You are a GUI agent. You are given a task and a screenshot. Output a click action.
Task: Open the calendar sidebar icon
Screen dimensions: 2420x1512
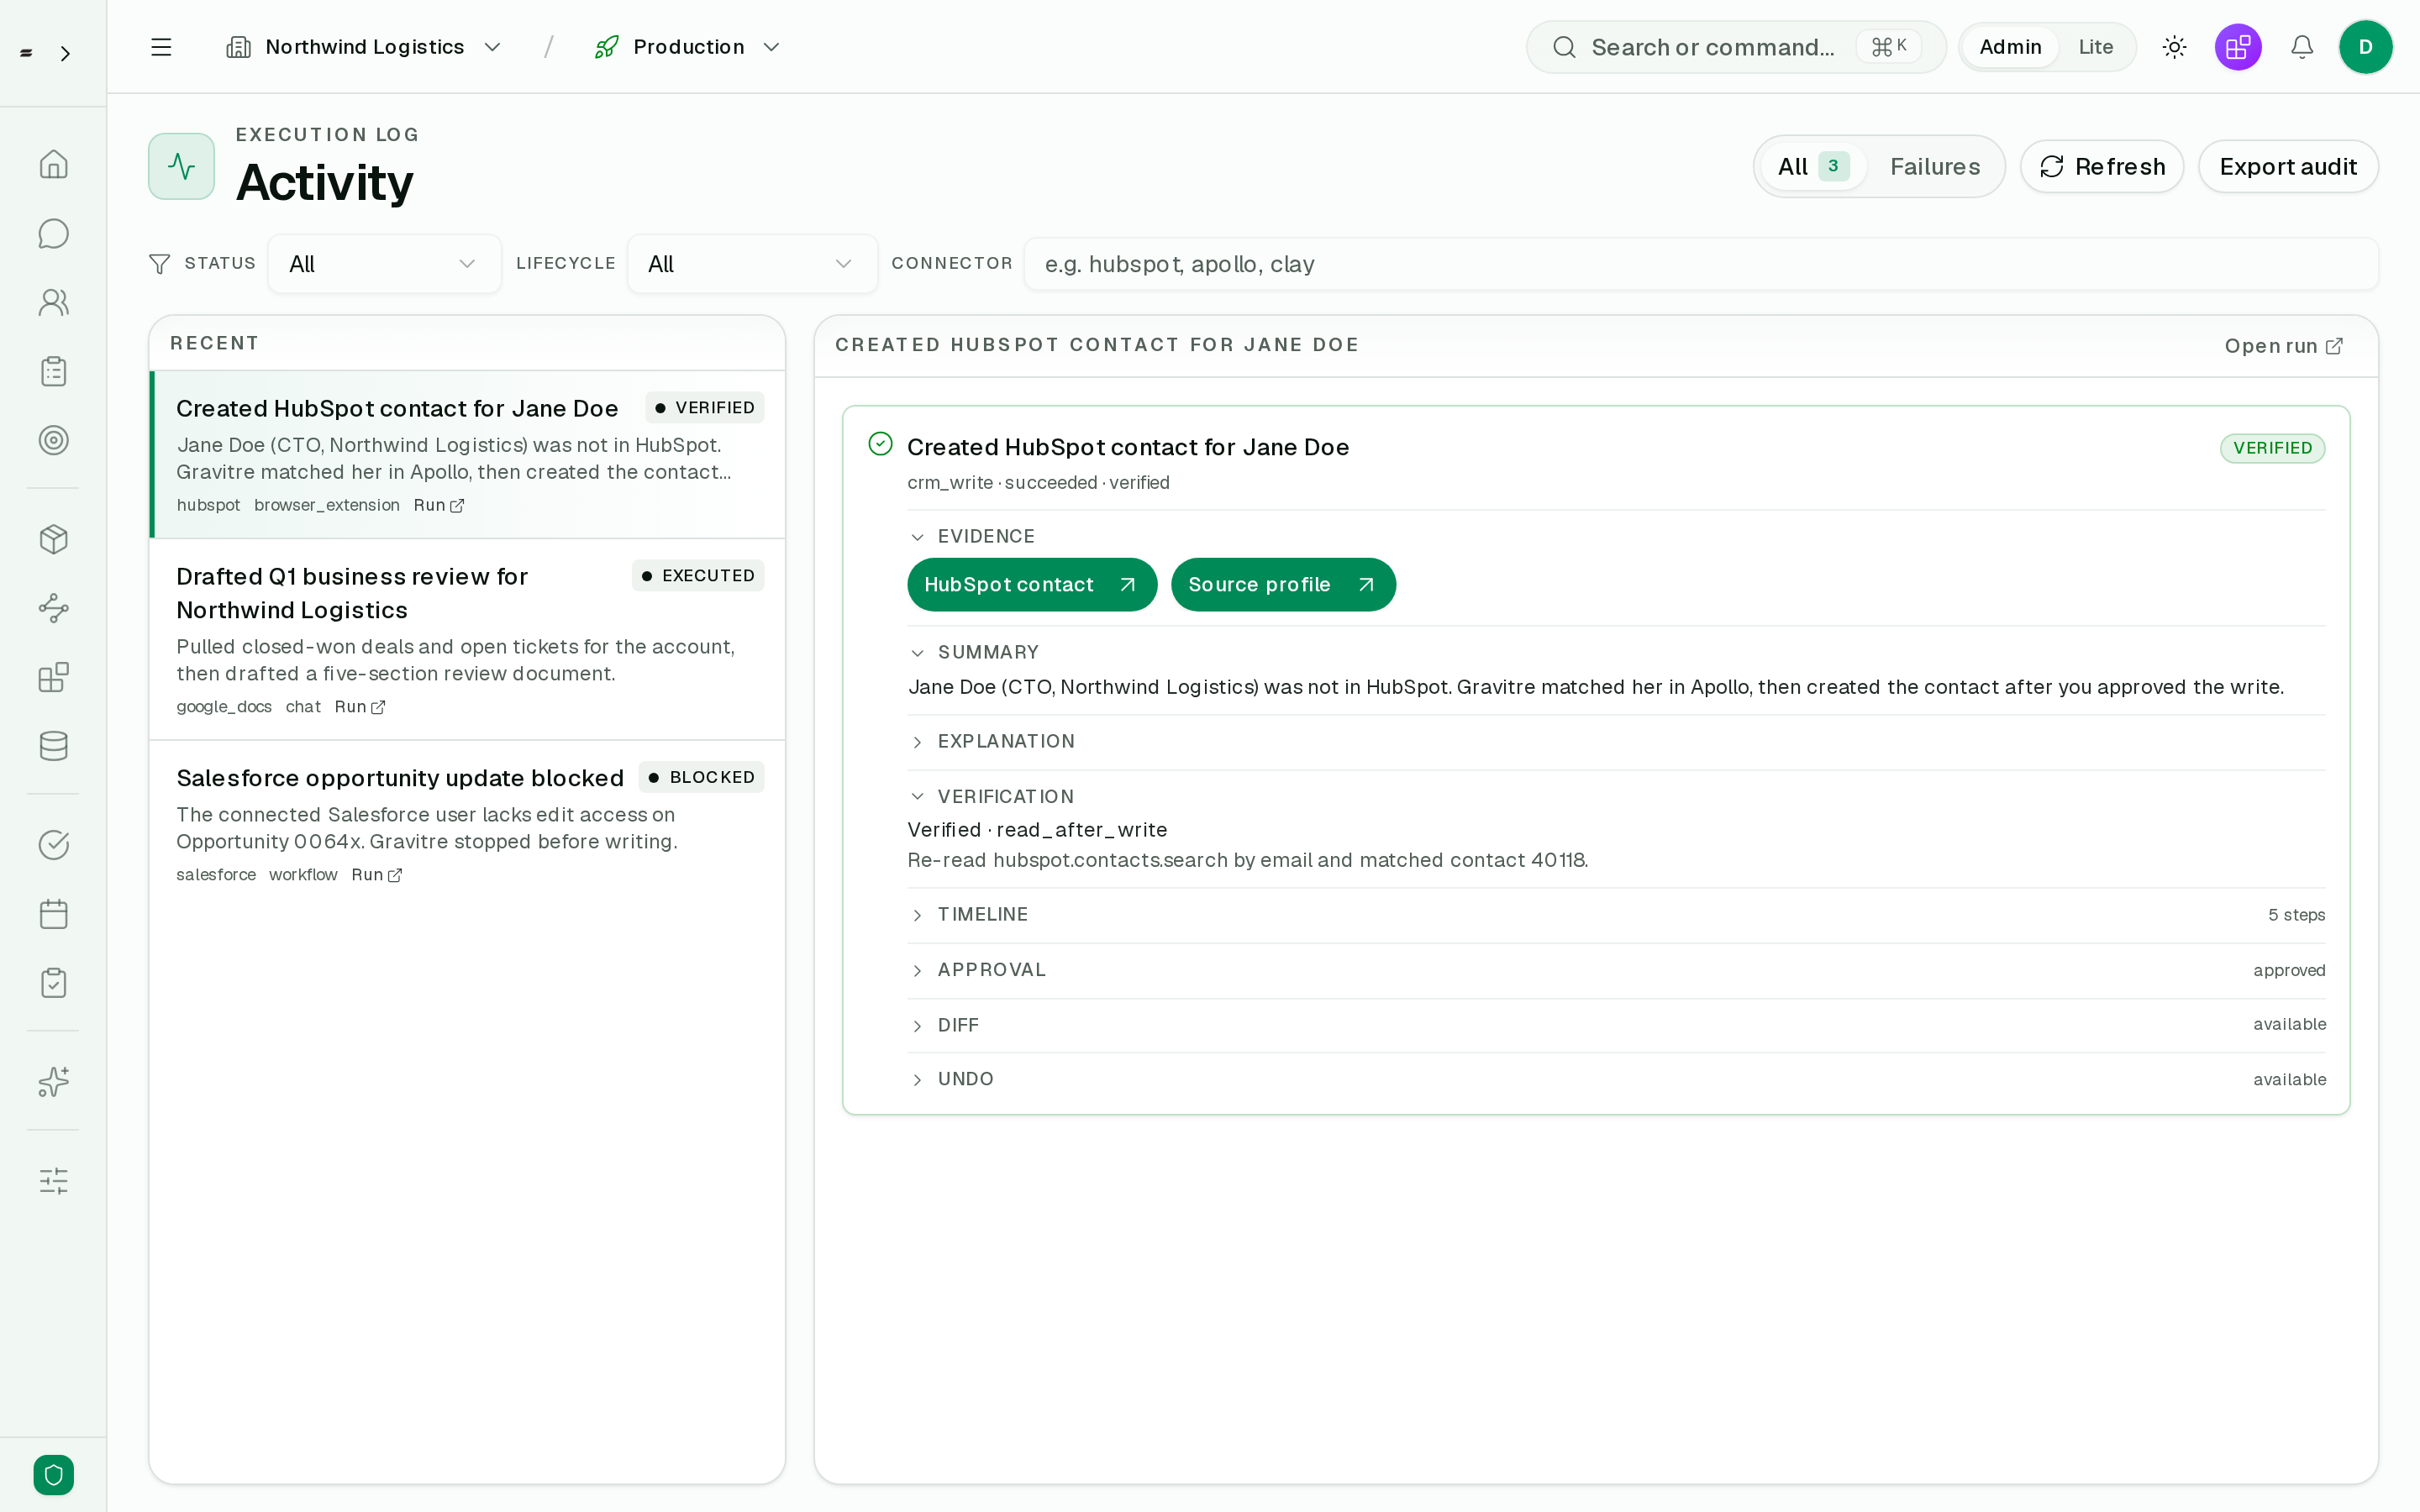pyautogui.click(x=53, y=914)
